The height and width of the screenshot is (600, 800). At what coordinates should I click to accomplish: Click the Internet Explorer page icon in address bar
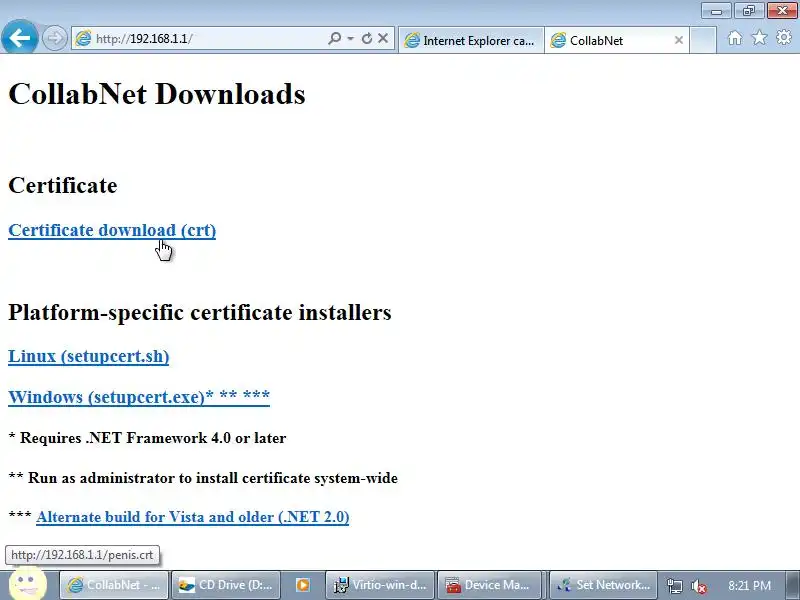coord(83,39)
